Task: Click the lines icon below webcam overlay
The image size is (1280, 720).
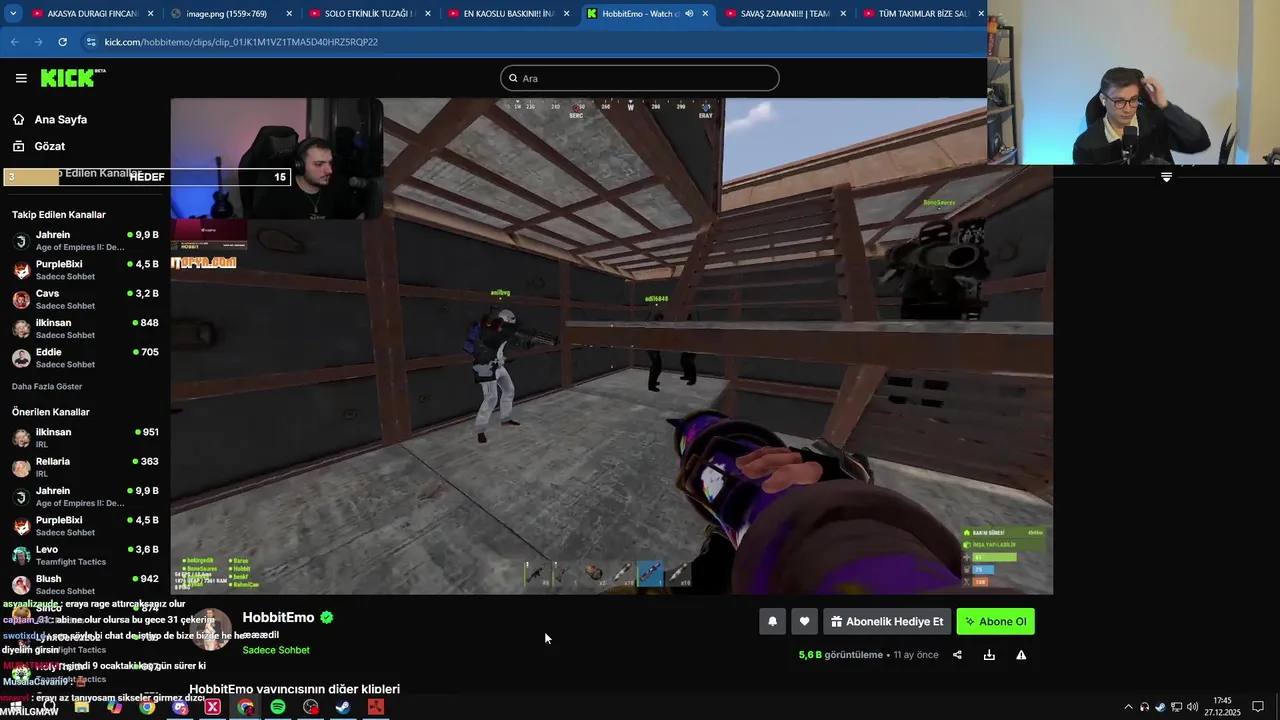Action: click(1166, 177)
